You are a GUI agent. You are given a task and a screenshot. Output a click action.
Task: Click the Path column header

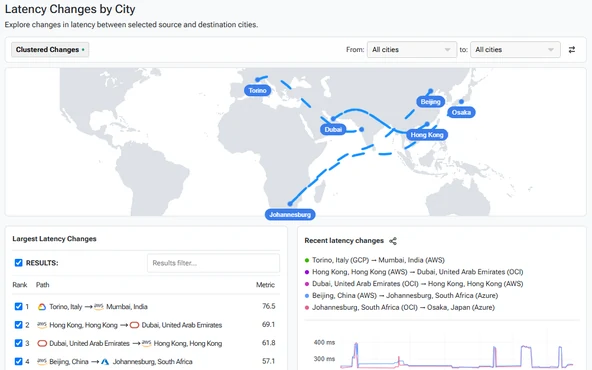click(x=43, y=285)
